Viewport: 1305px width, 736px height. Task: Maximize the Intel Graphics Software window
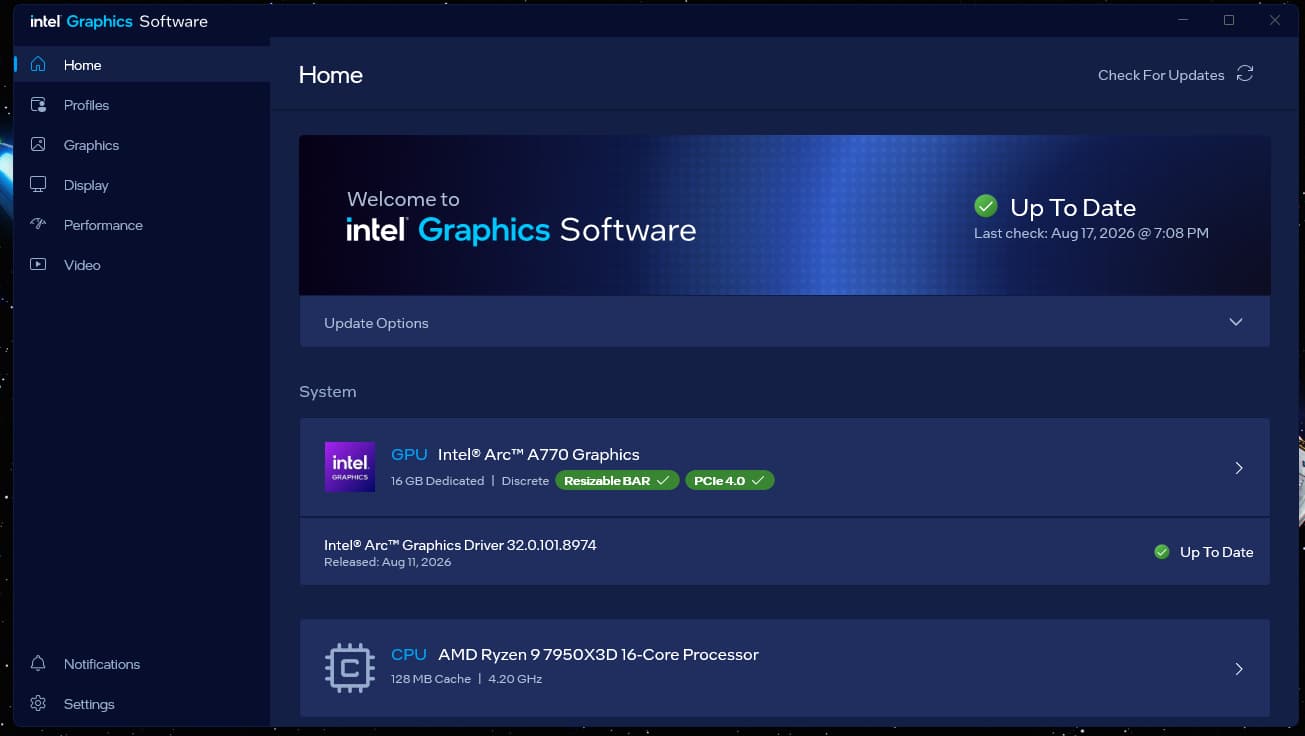[x=1229, y=20]
